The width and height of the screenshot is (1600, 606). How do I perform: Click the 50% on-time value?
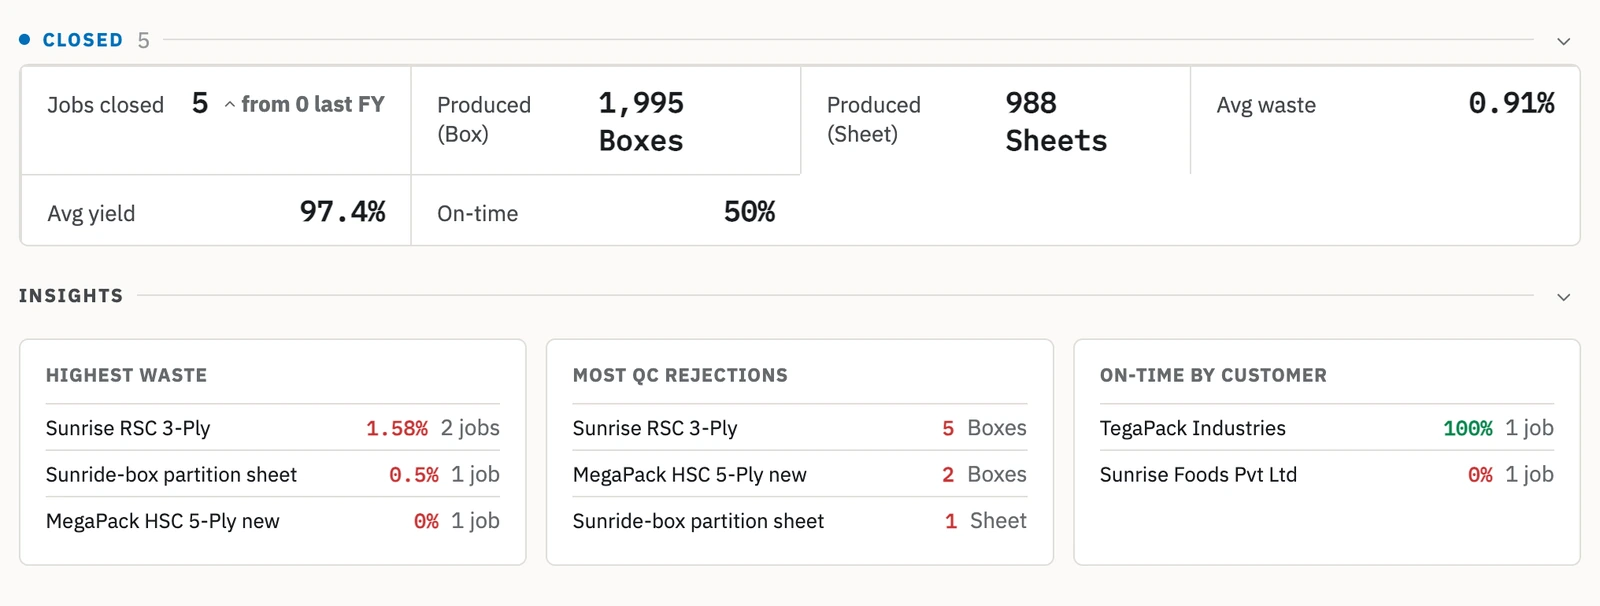(x=749, y=211)
